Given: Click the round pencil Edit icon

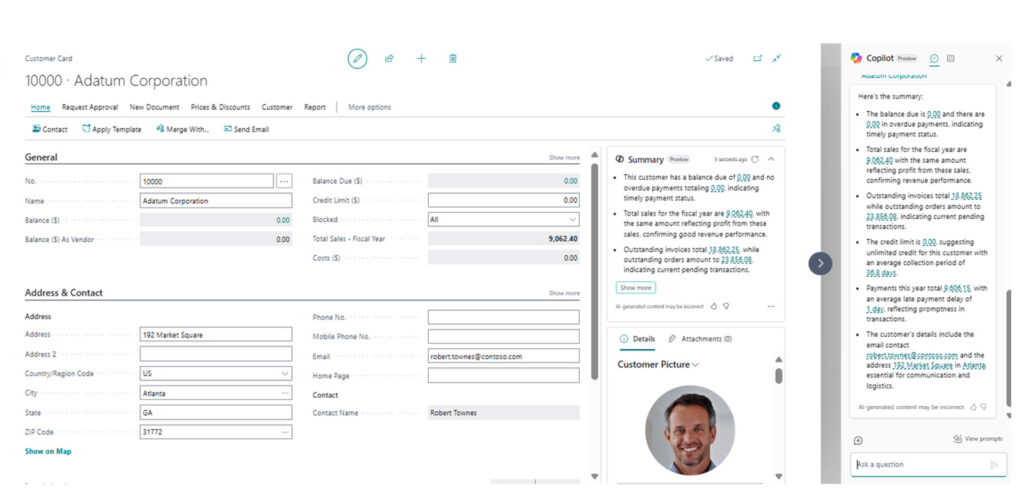Looking at the screenshot, I should pyautogui.click(x=357, y=59).
